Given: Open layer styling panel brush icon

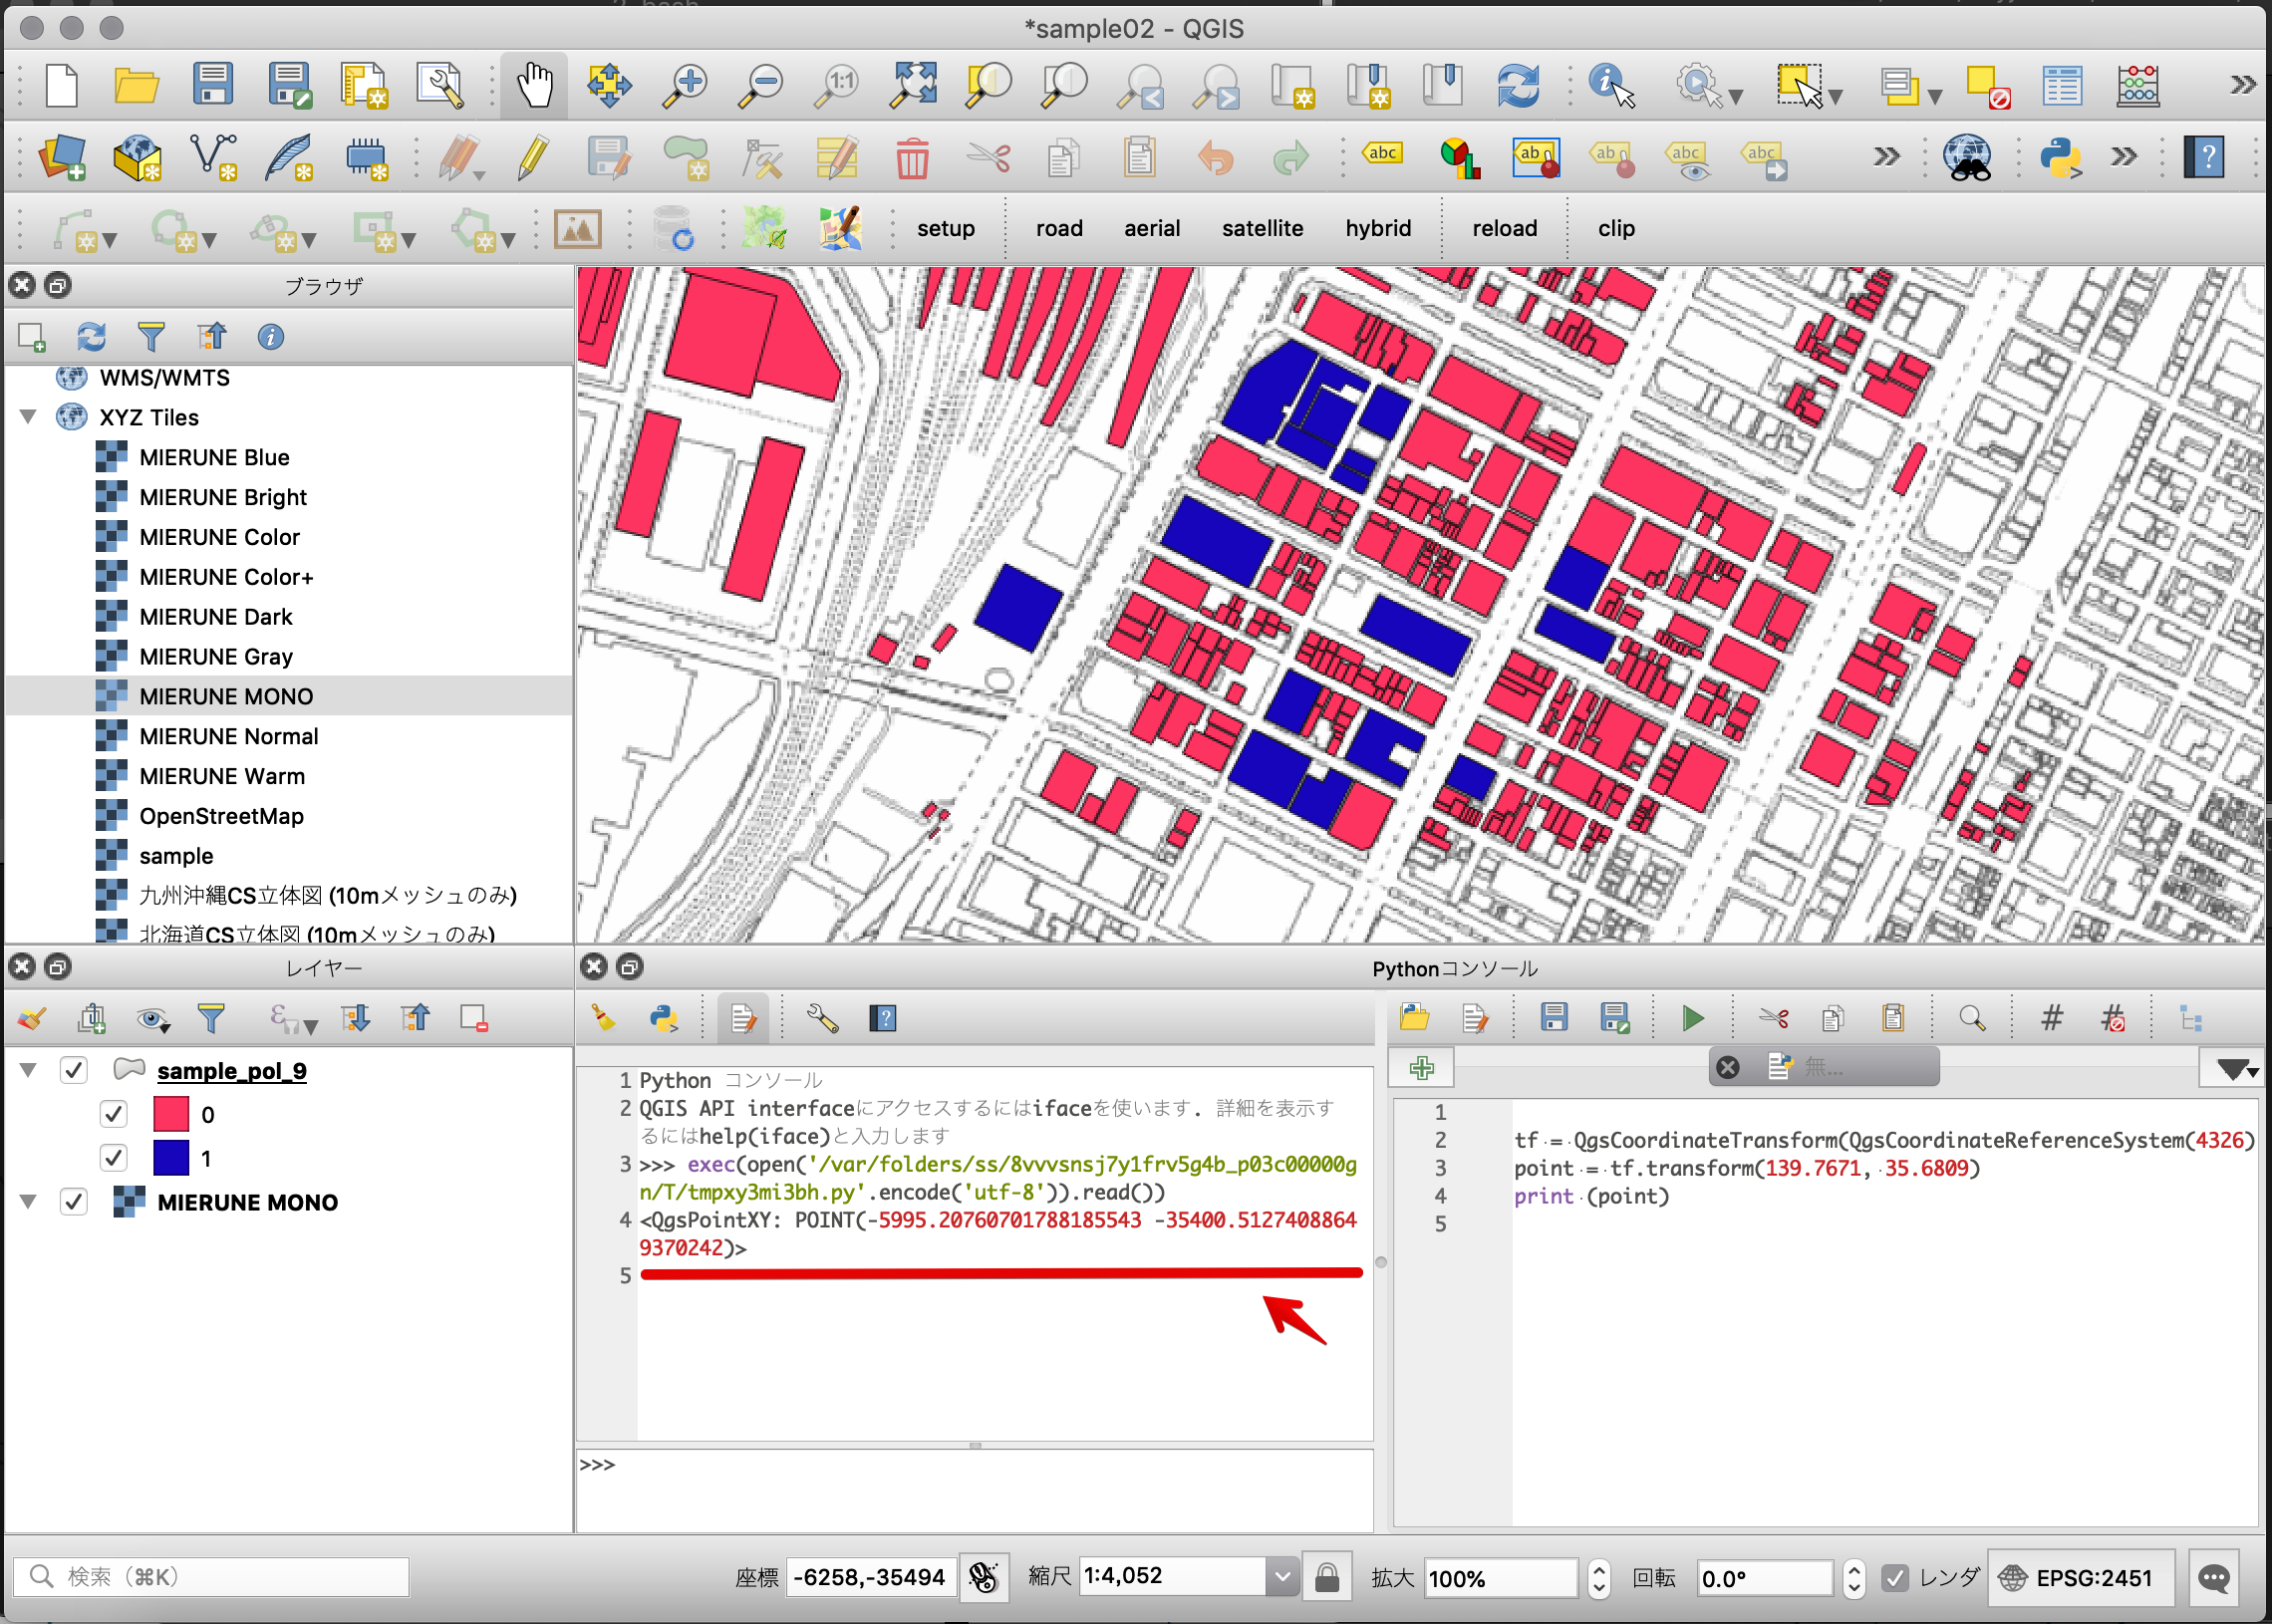Looking at the screenshot, I should (32, 1018).
